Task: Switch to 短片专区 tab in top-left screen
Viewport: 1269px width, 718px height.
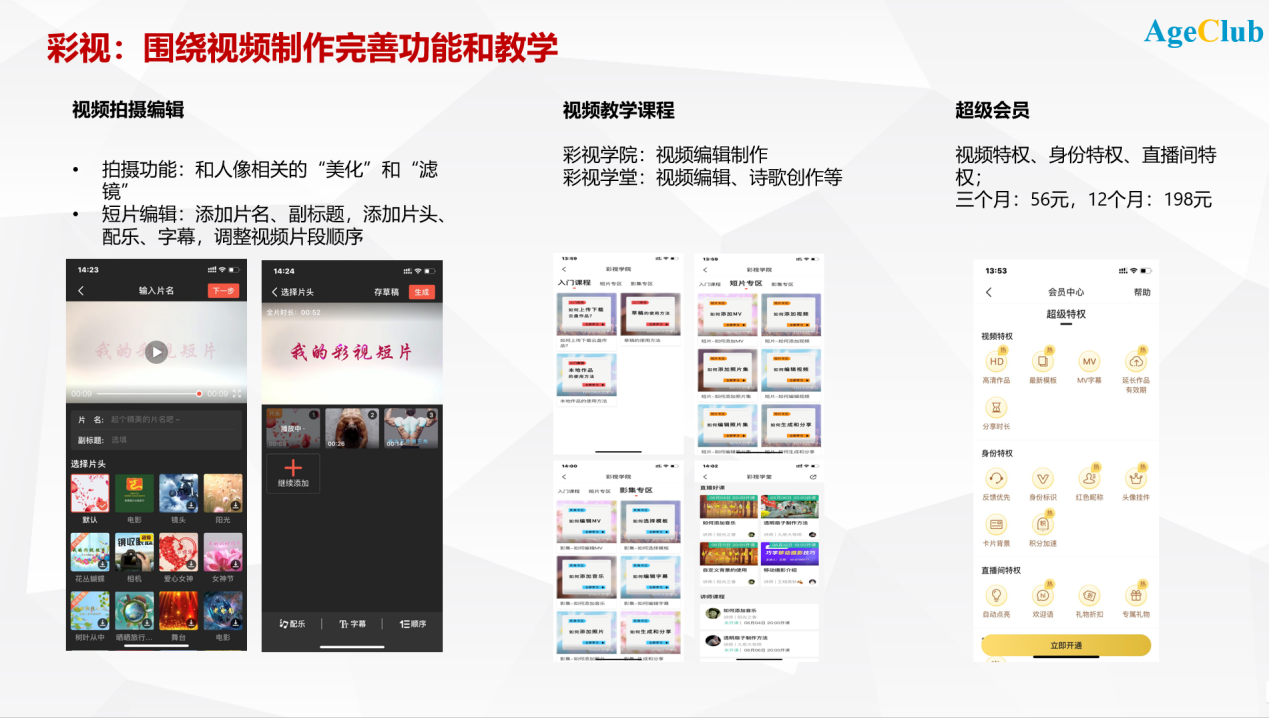Action: (x=610, y=284)
